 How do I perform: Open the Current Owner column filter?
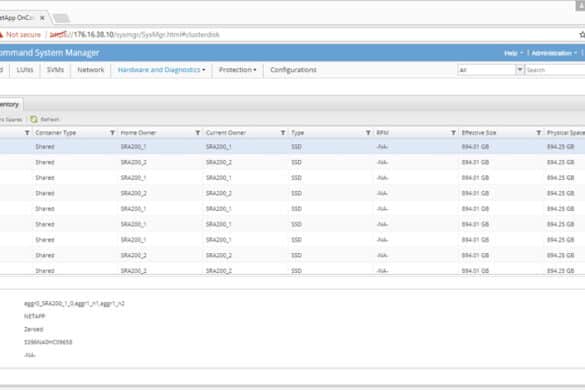(x=283, y=133)
